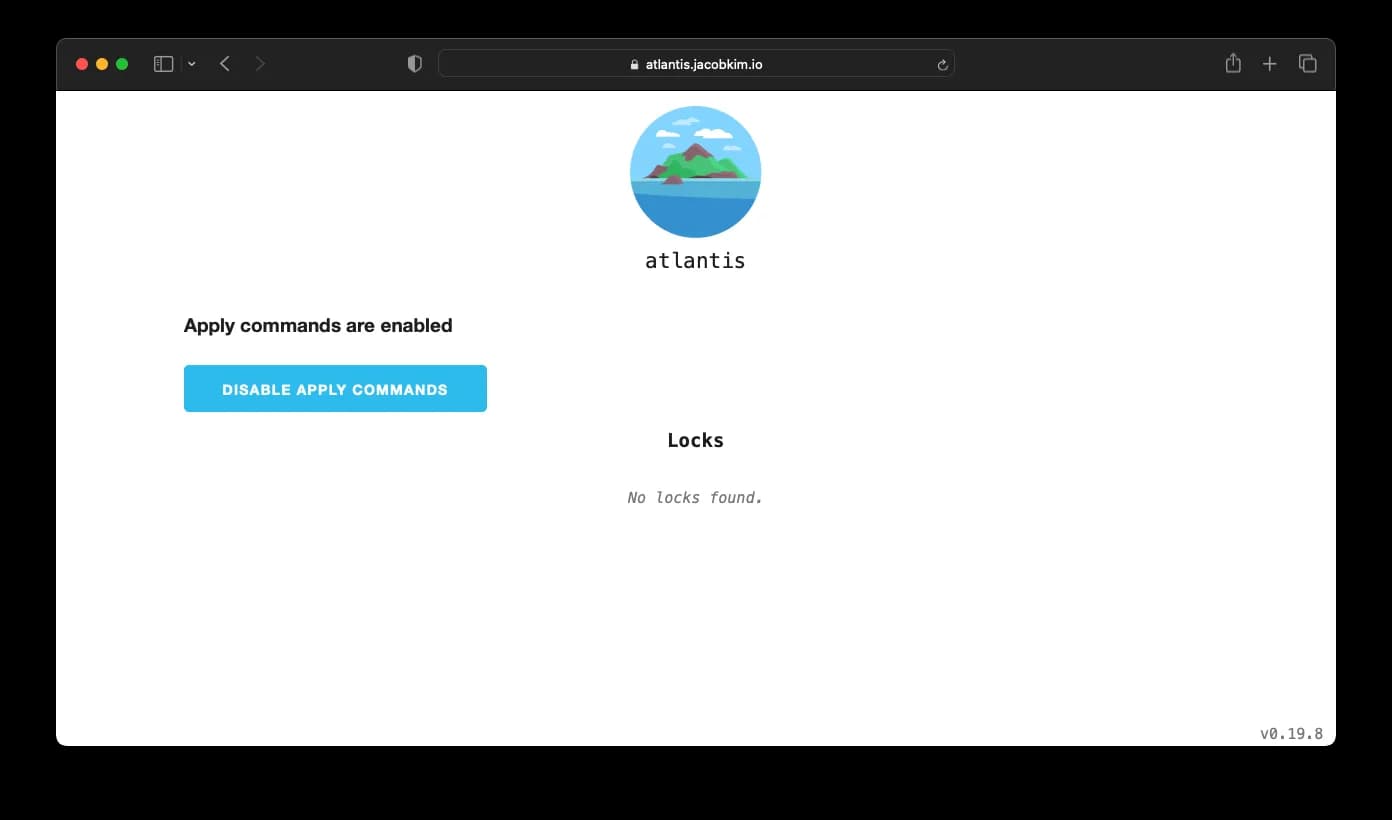This screenshot has height=820, width=1392.
Task: Open the tab overview icon
Action: click(1307, 62)
